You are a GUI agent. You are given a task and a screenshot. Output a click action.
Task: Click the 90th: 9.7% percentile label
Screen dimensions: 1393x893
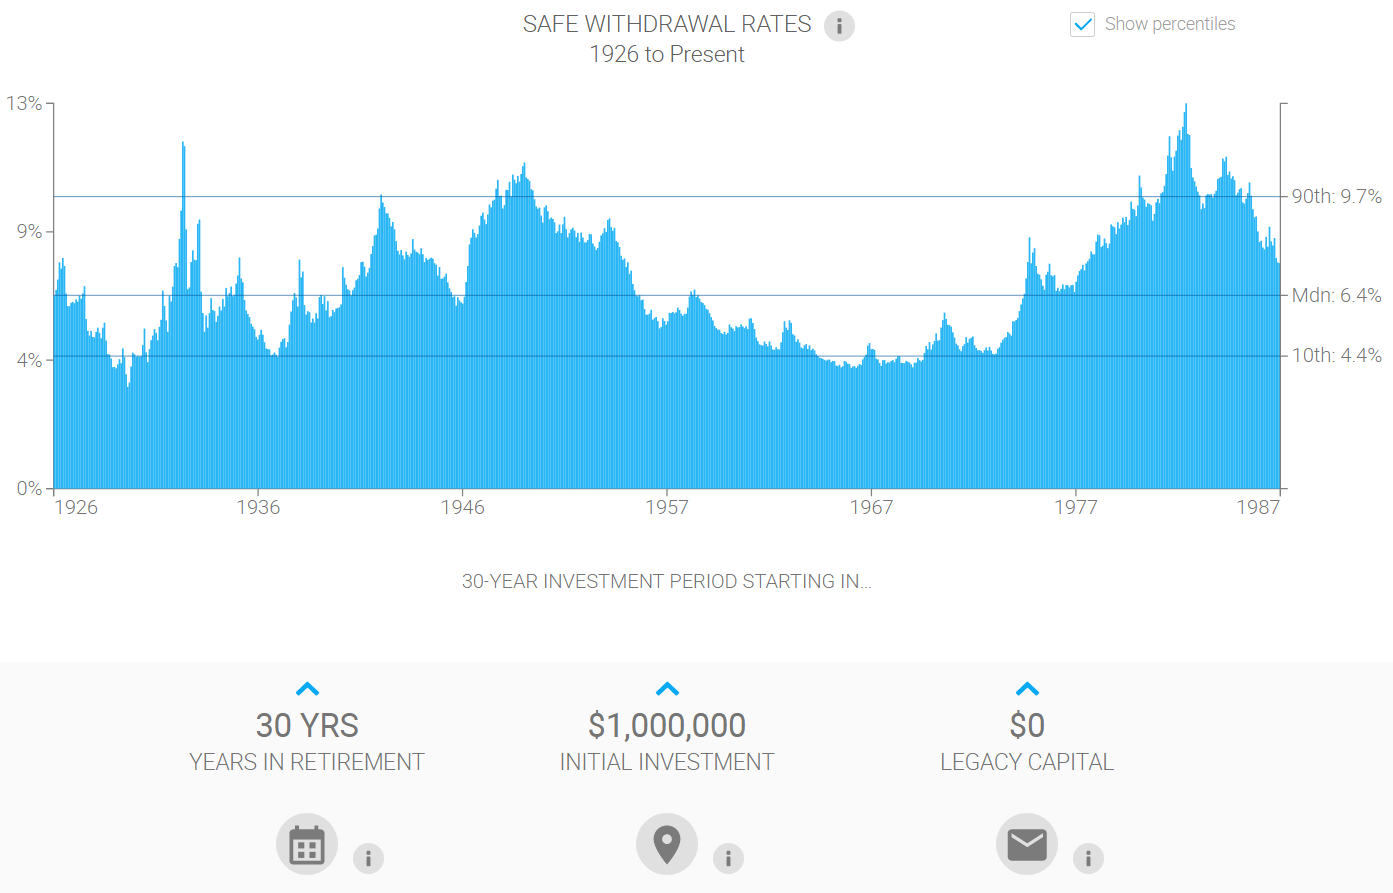[1336, 196]
